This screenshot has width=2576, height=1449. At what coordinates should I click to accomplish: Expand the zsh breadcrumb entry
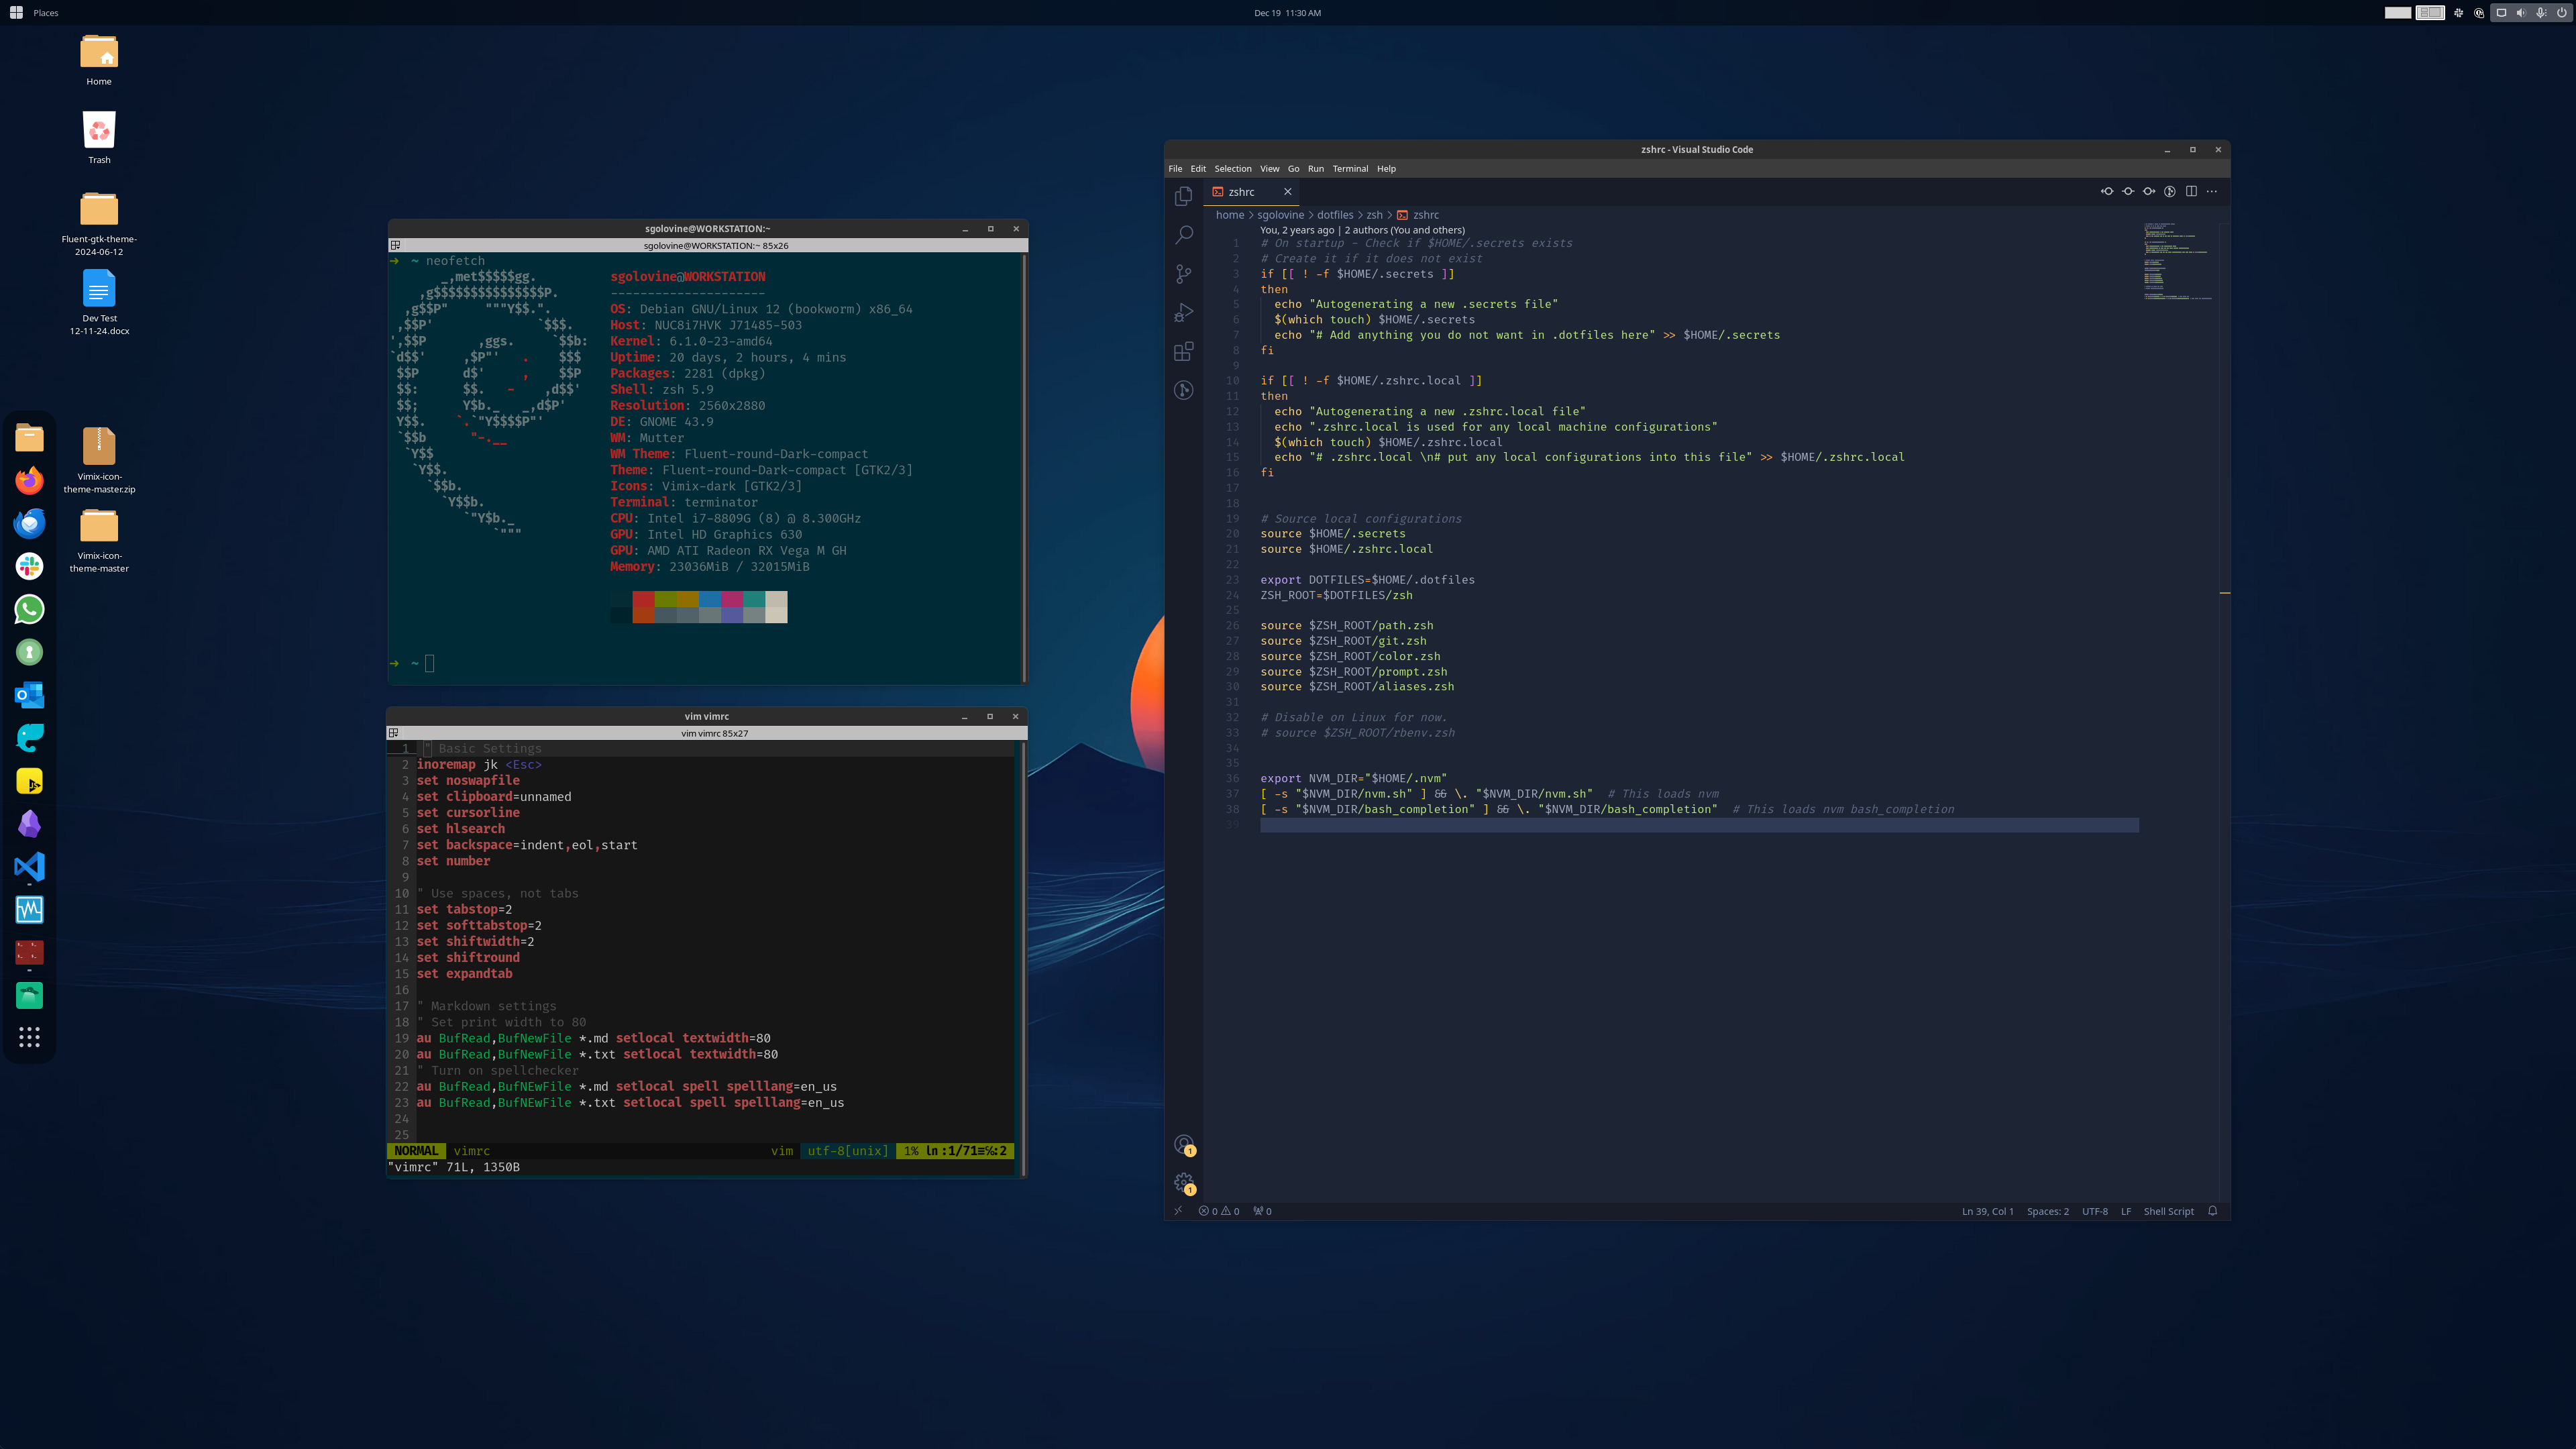(x=1374, y=214)
